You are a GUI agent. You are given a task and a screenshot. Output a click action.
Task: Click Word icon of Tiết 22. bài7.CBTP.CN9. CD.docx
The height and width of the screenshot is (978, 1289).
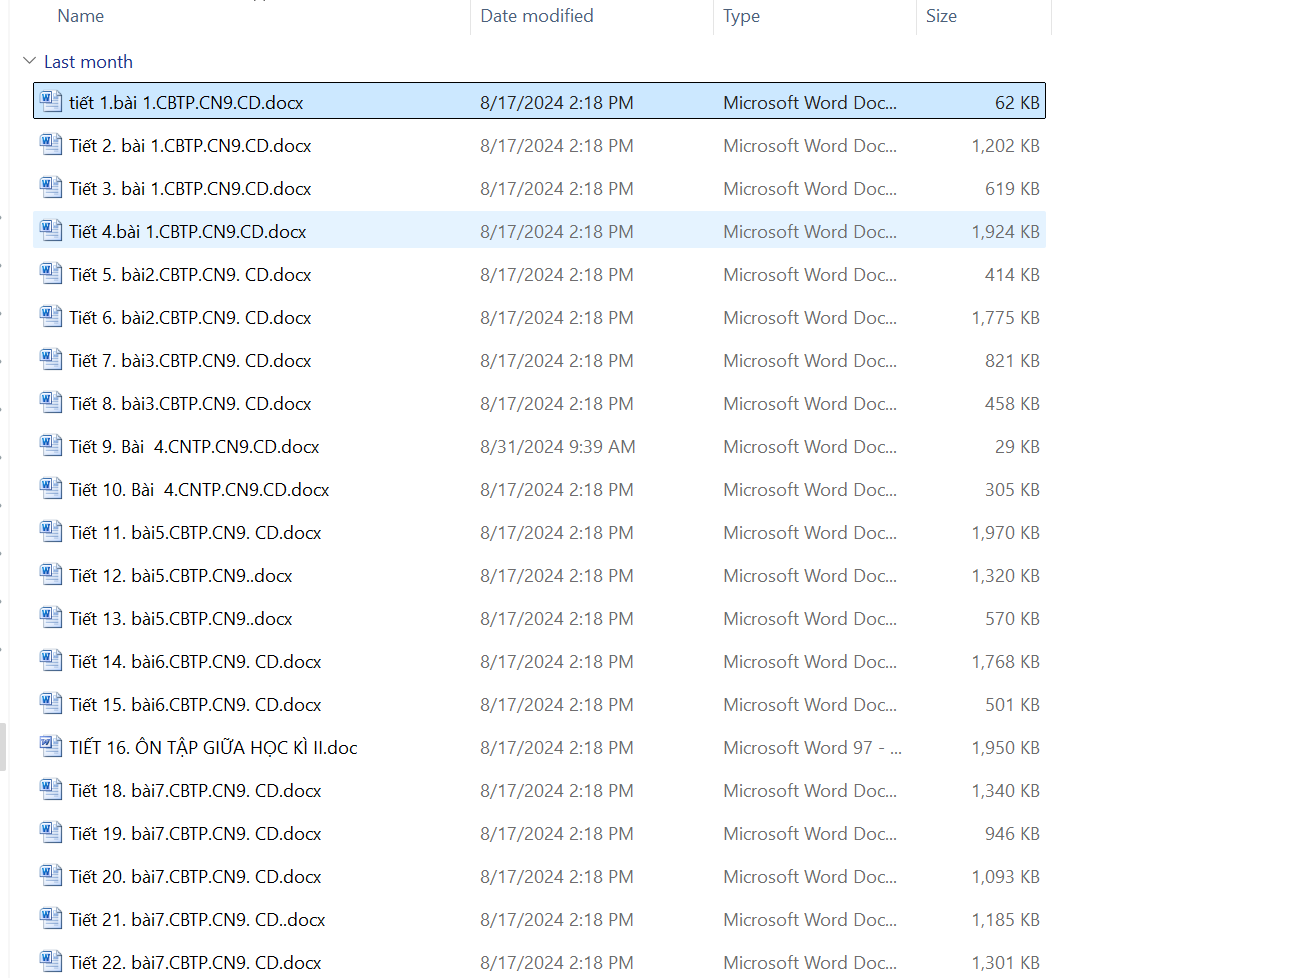pyautogui.click(x=51, y=961)
